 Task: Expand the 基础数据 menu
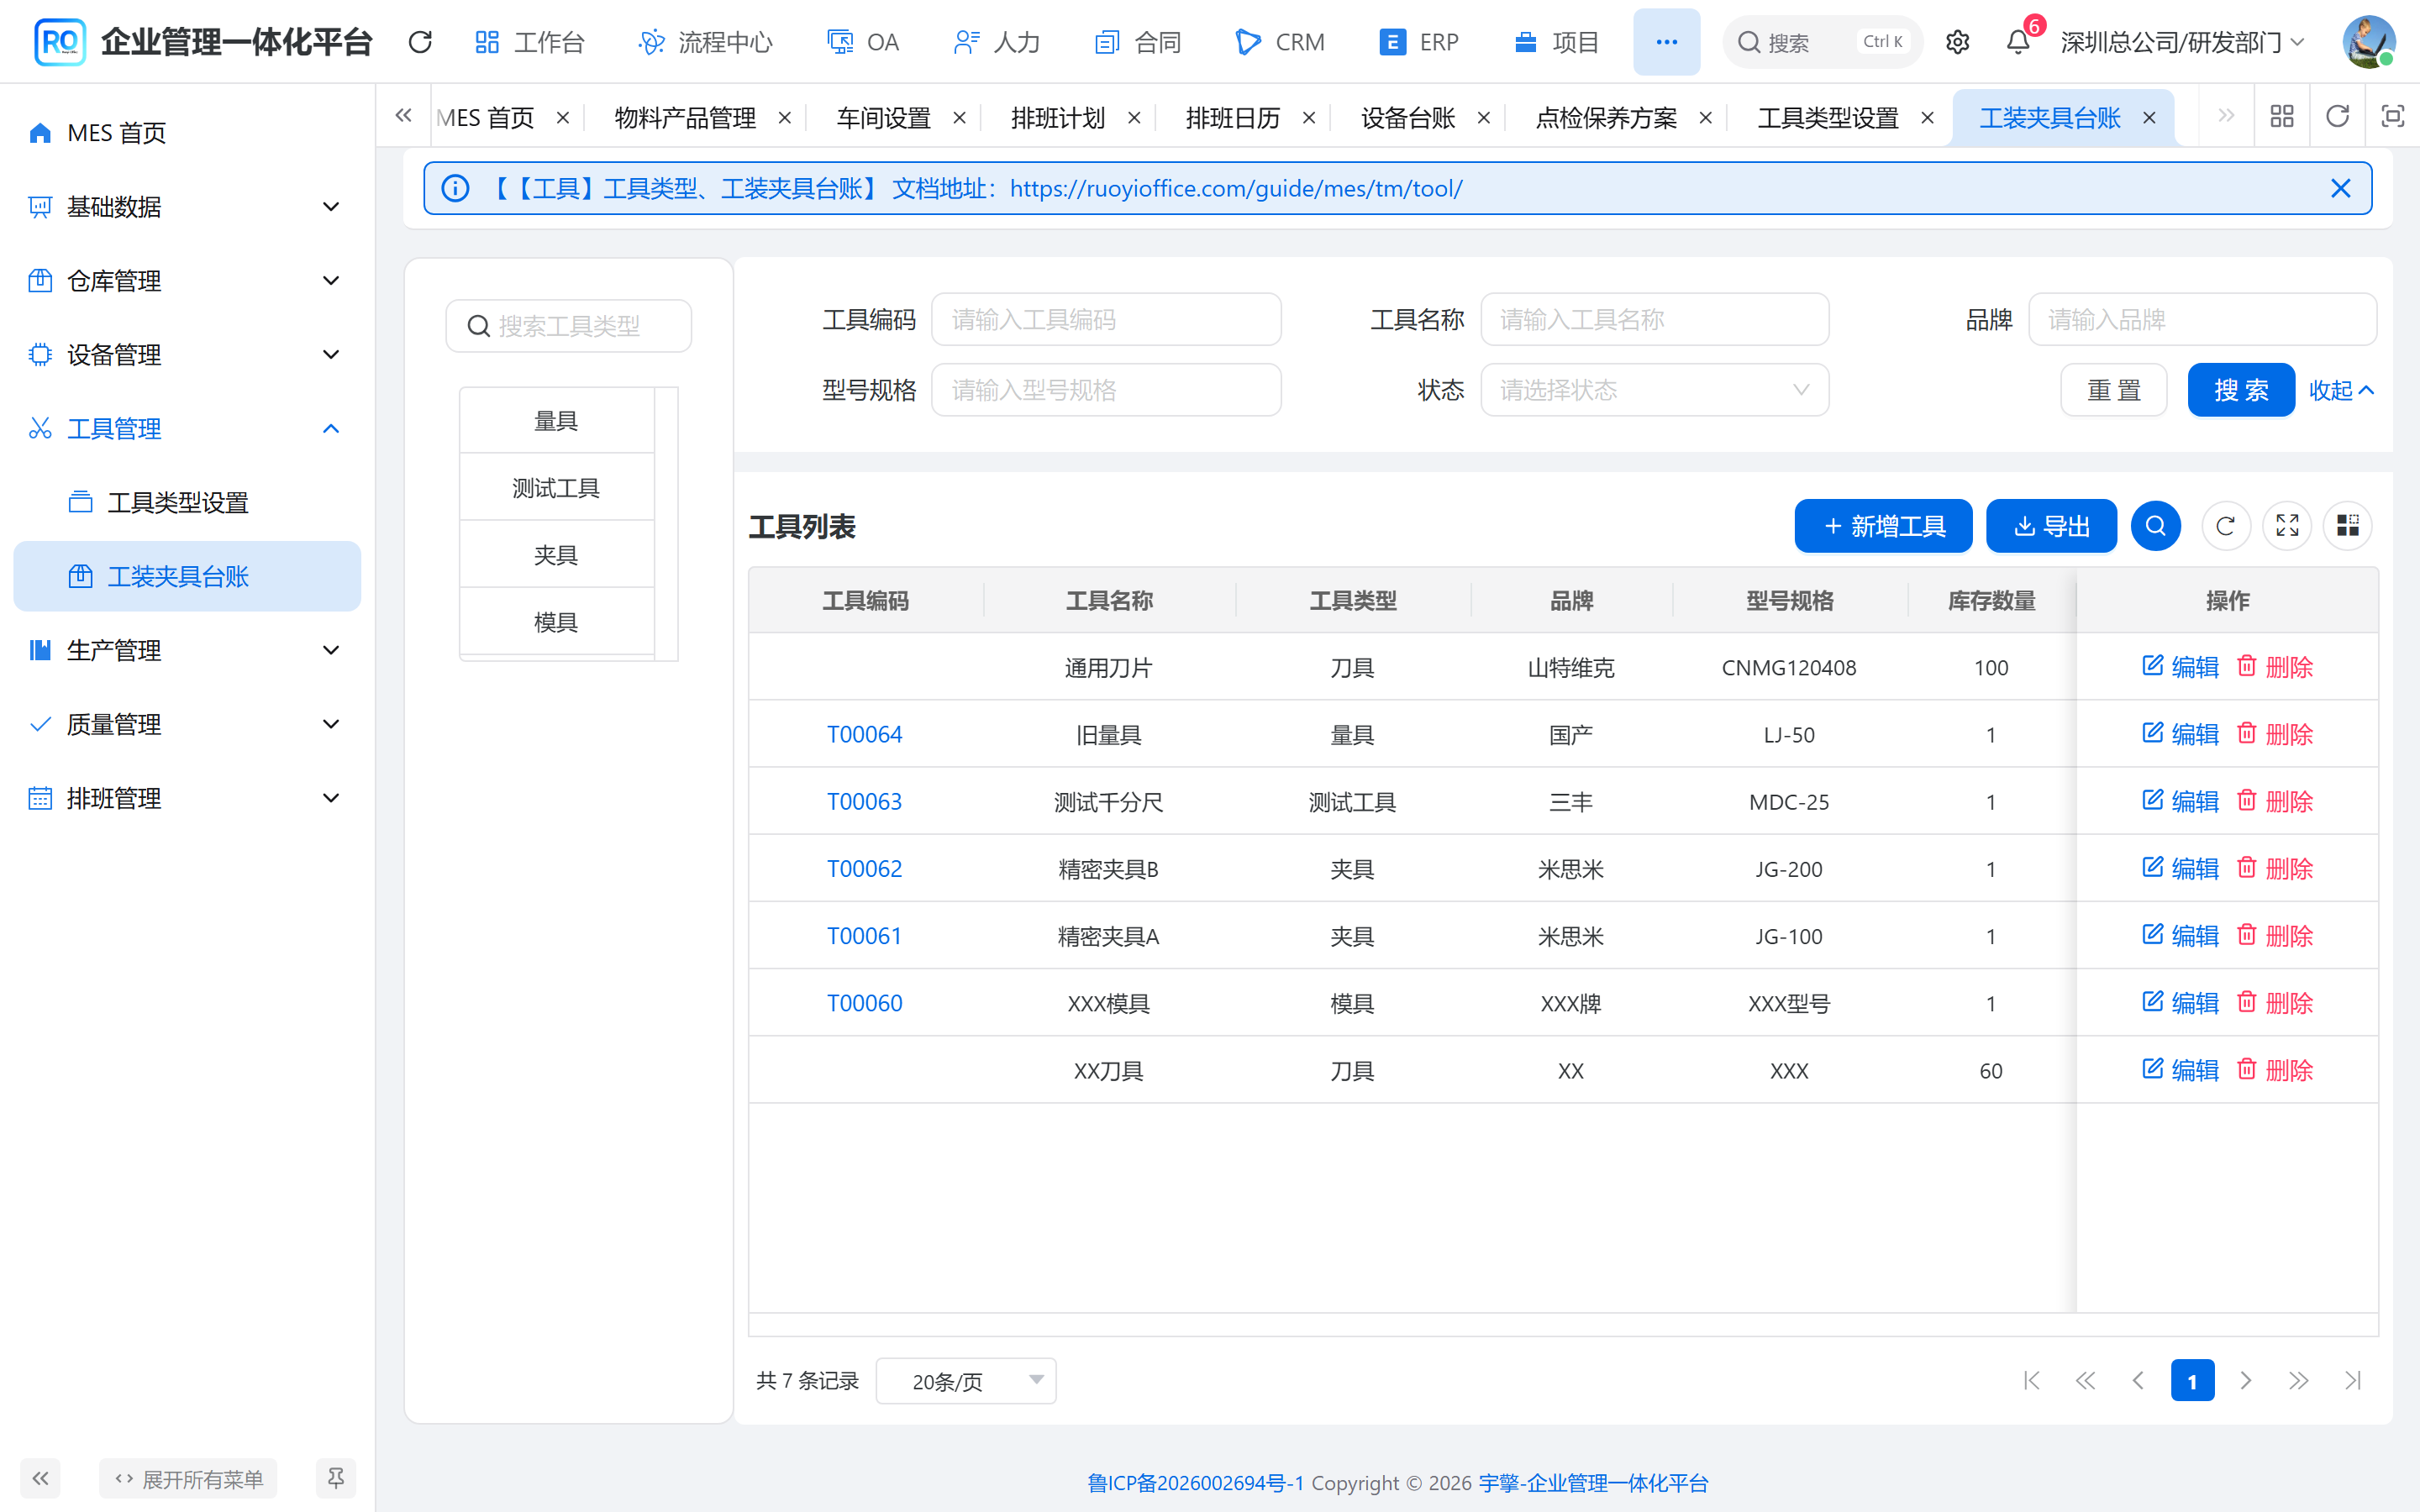tap(187, 207)
